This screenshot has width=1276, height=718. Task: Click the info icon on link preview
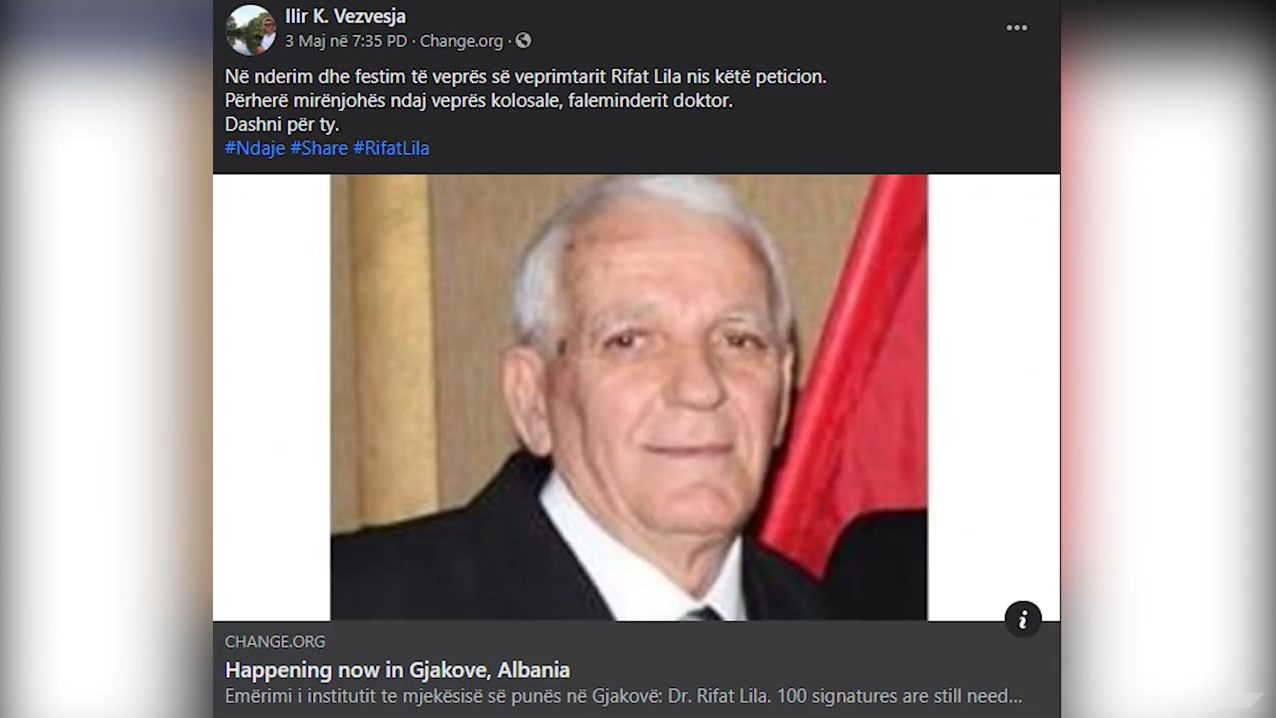[x=1023, y=620]
